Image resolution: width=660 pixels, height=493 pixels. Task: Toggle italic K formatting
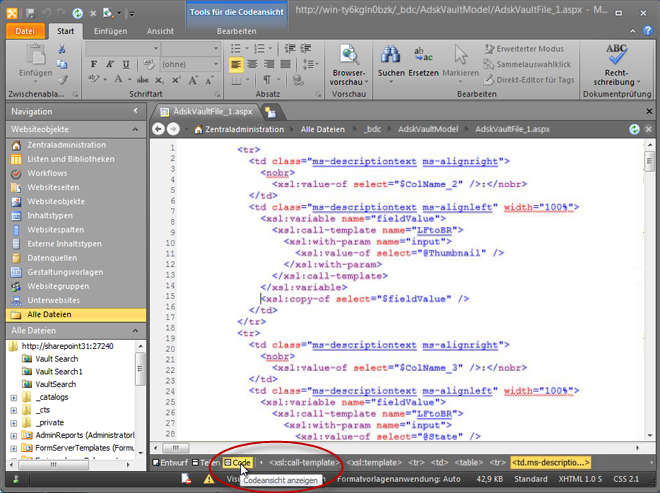pyautogui.click(x=110, y=64)
